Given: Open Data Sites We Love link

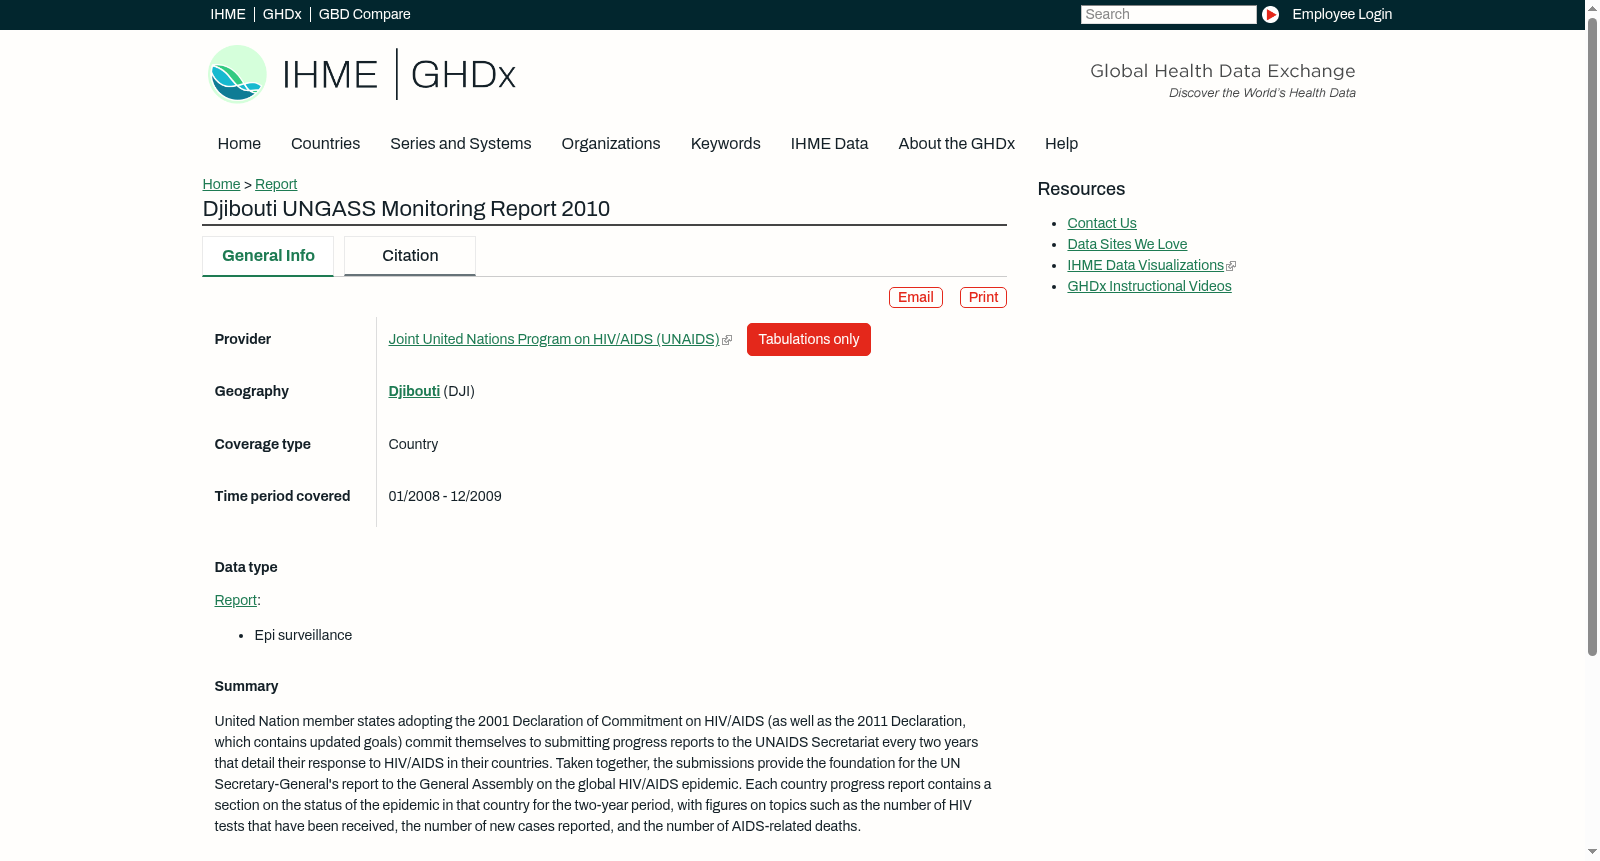Looking at the screenshot, I should (x=1127, y=244).
